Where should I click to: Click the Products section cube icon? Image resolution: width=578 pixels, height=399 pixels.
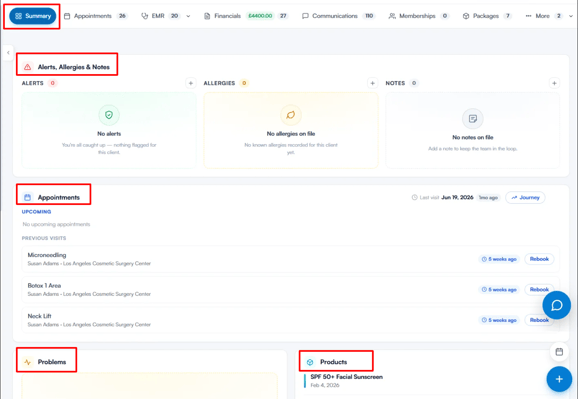pos(310,362)
